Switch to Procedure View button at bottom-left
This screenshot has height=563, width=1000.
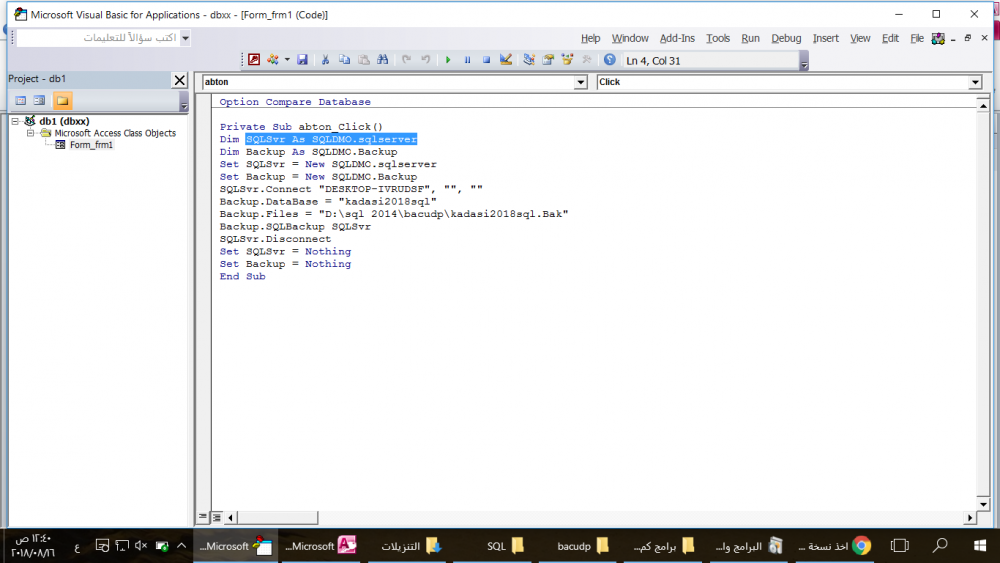pos(203,517)
